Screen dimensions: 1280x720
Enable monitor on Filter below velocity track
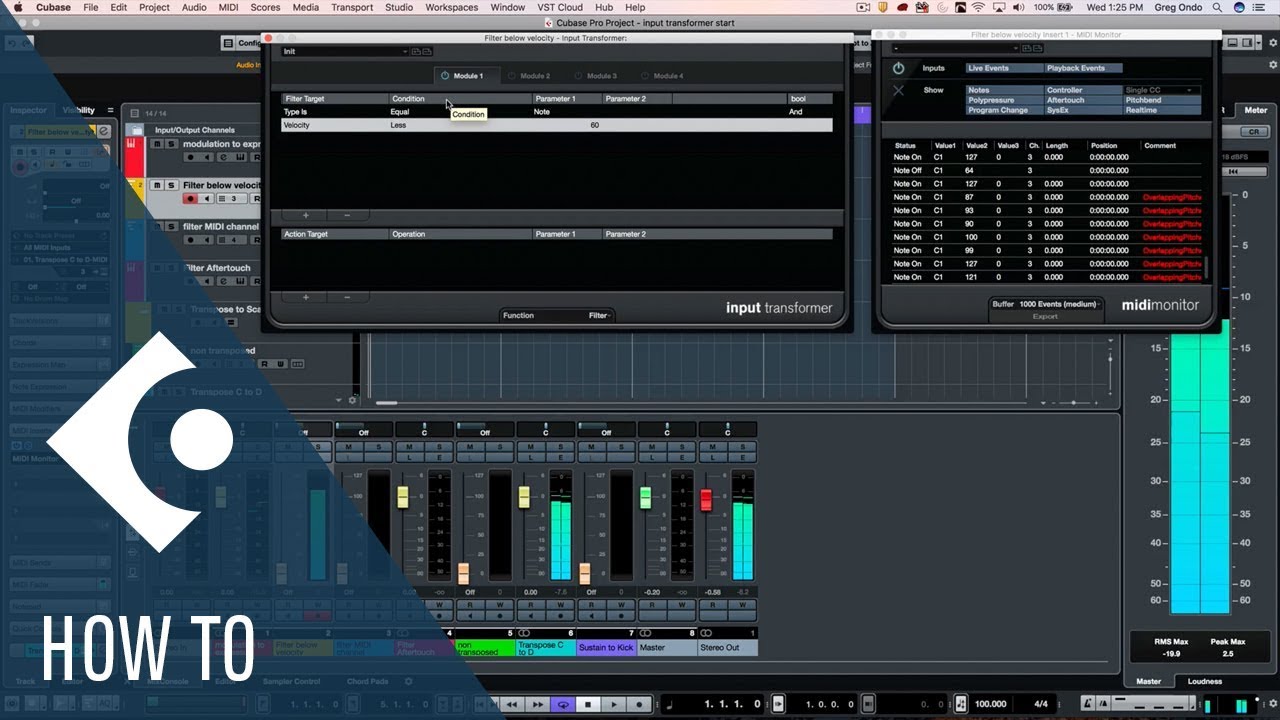205,199
